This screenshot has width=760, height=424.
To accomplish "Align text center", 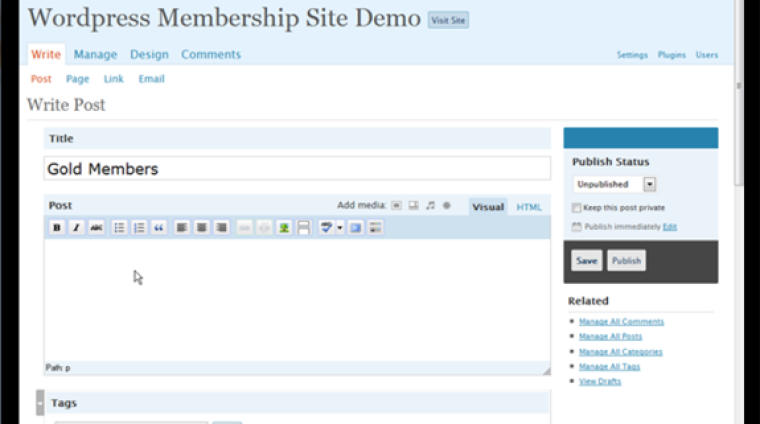I will click(x=202, y=227).
